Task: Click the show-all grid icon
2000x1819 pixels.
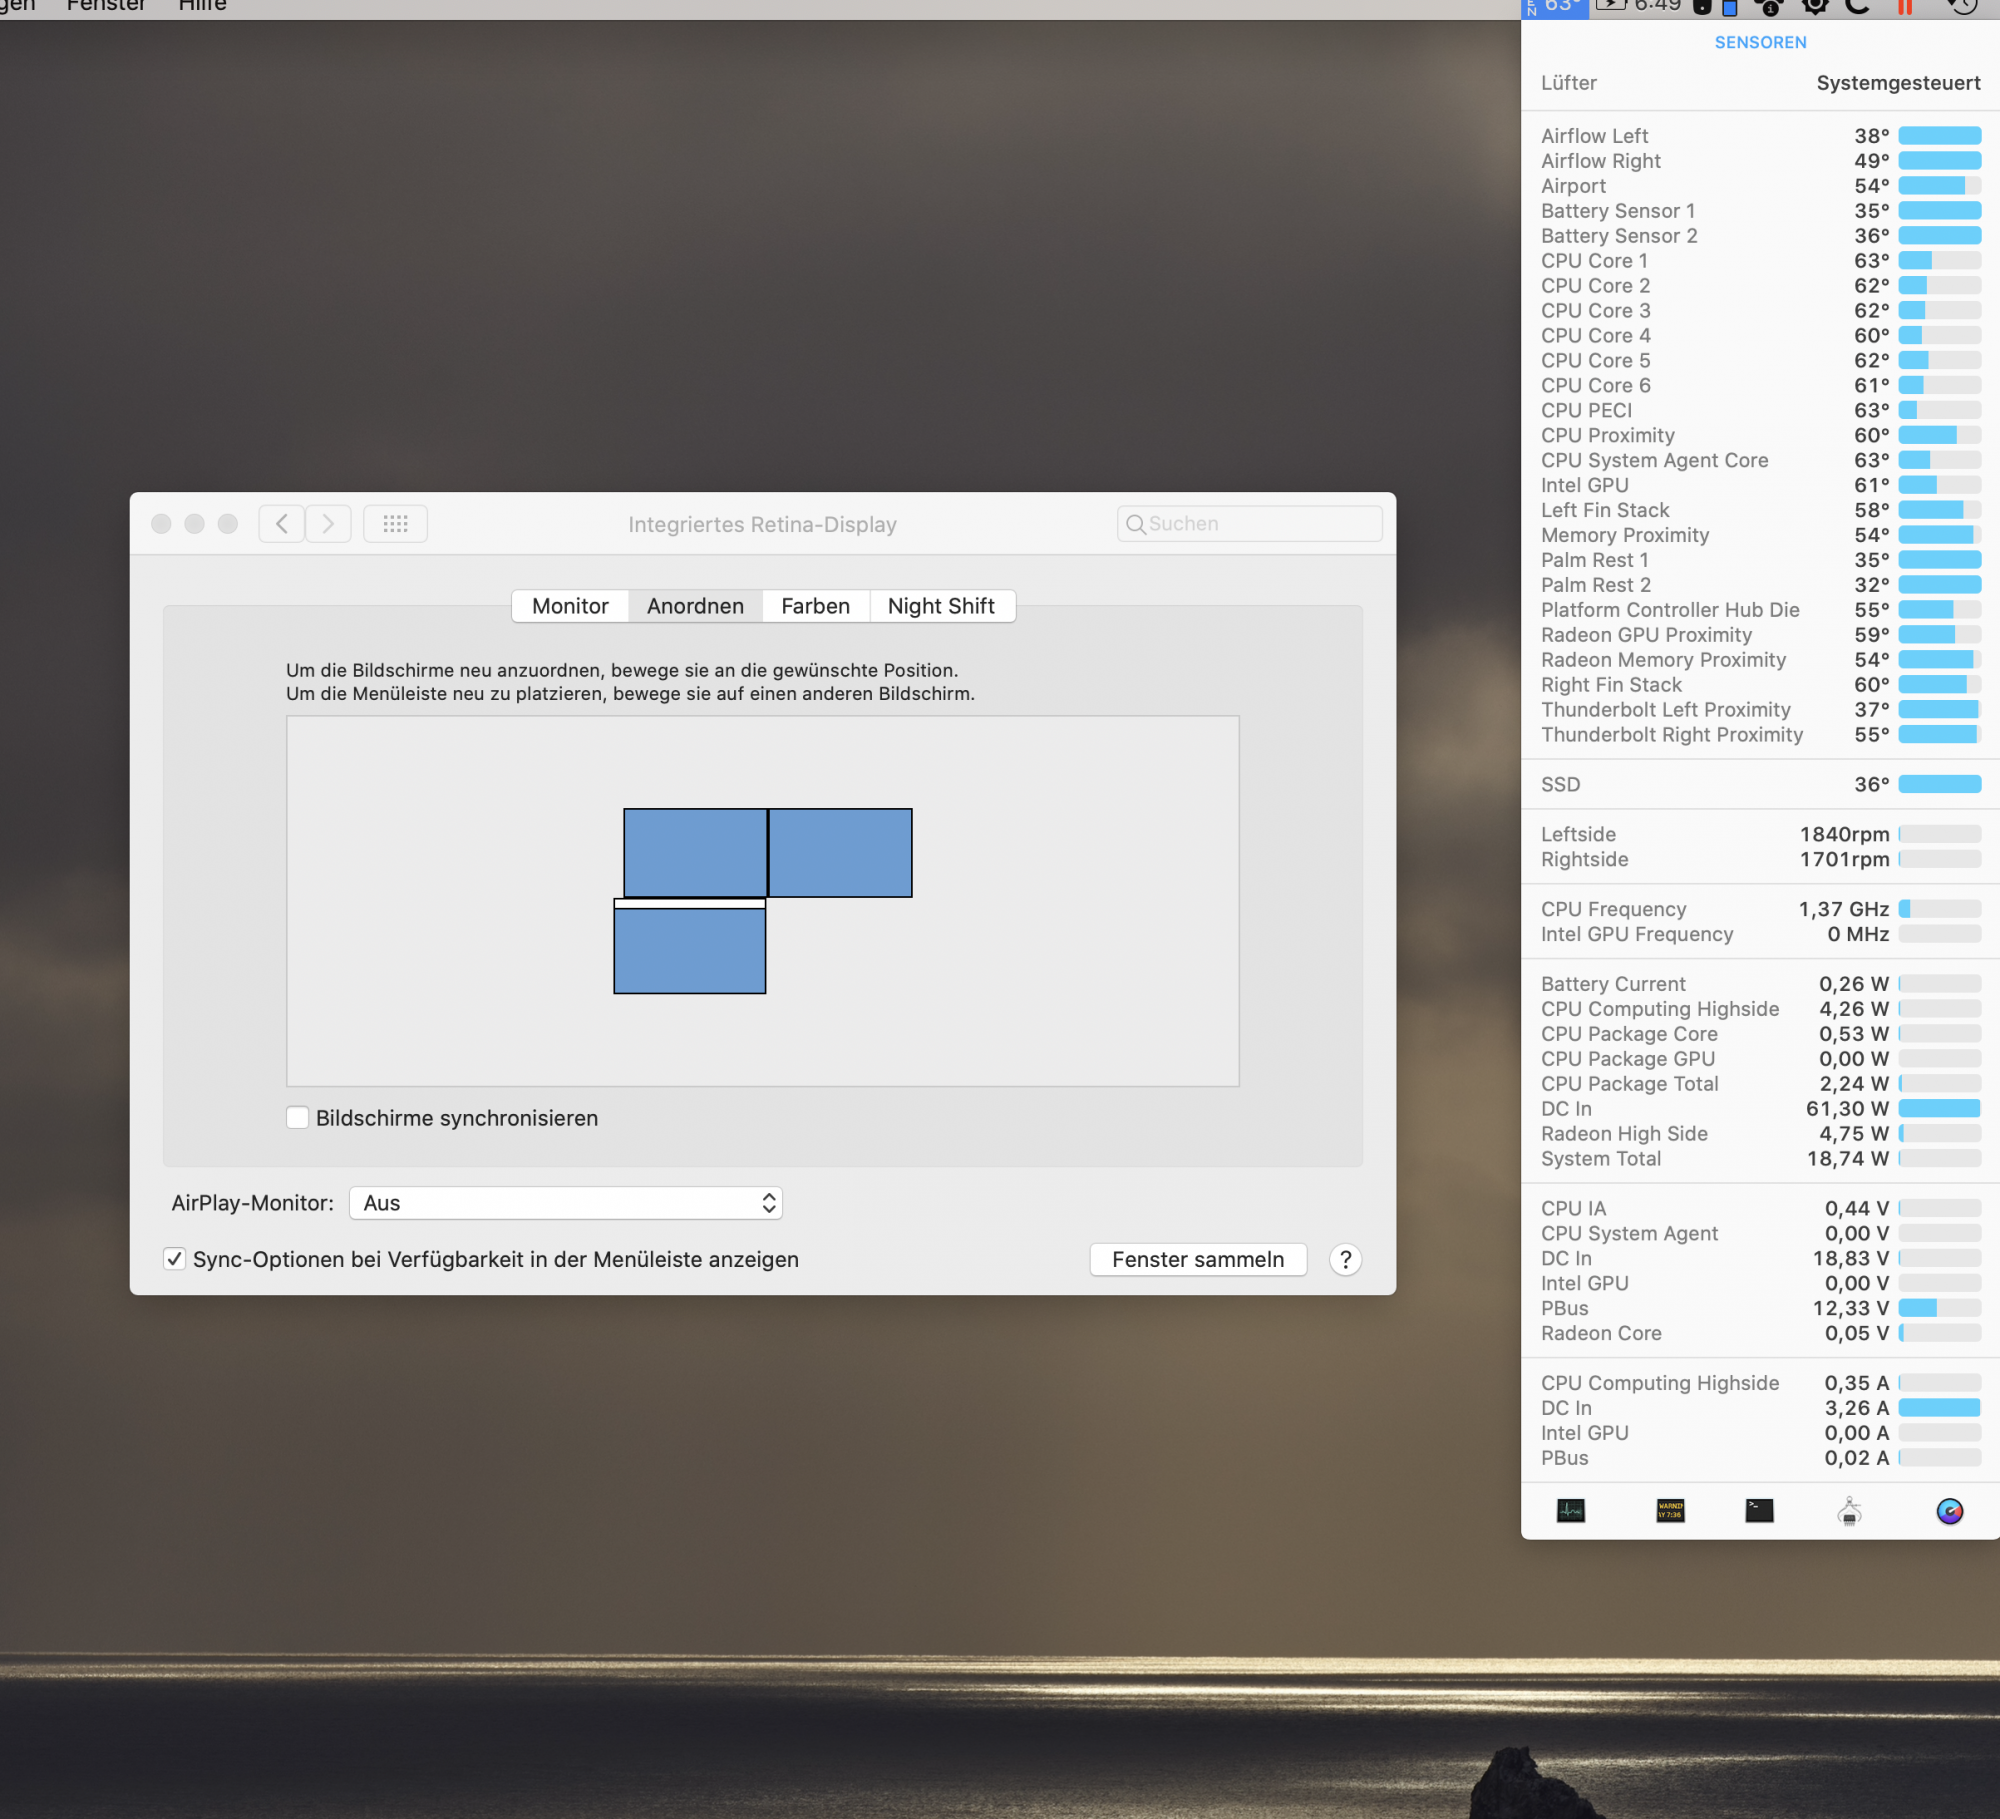Action: click(x=395, y=523)
